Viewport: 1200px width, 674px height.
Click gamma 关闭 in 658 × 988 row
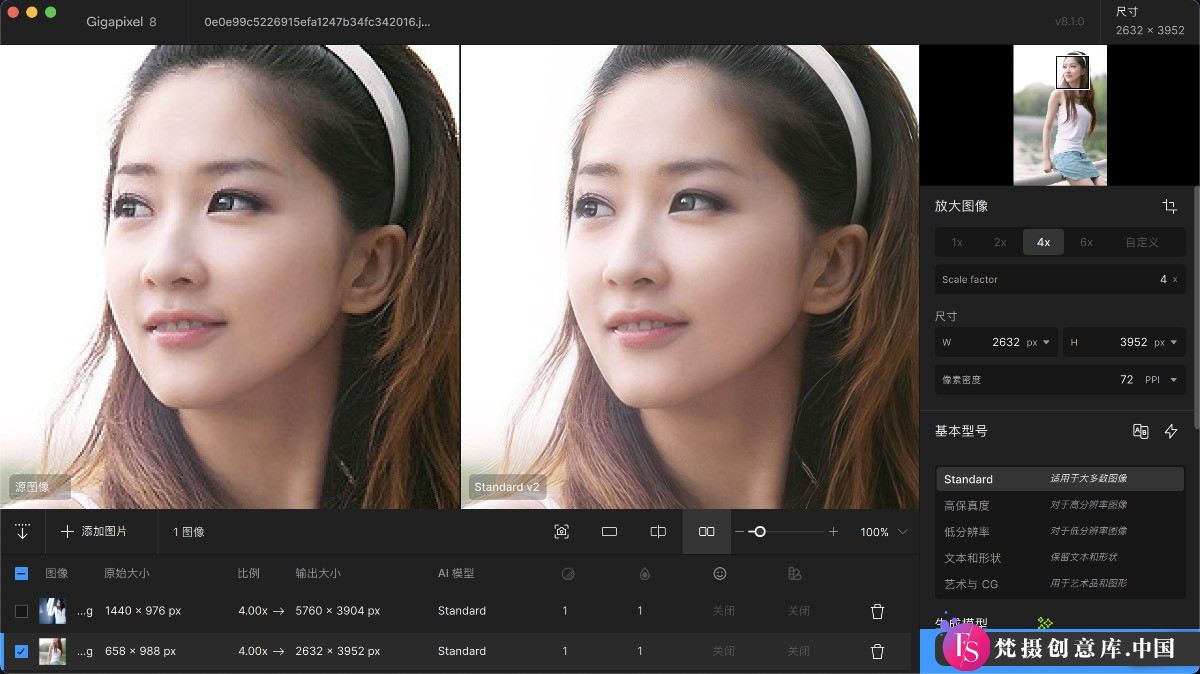pos(798,651)
